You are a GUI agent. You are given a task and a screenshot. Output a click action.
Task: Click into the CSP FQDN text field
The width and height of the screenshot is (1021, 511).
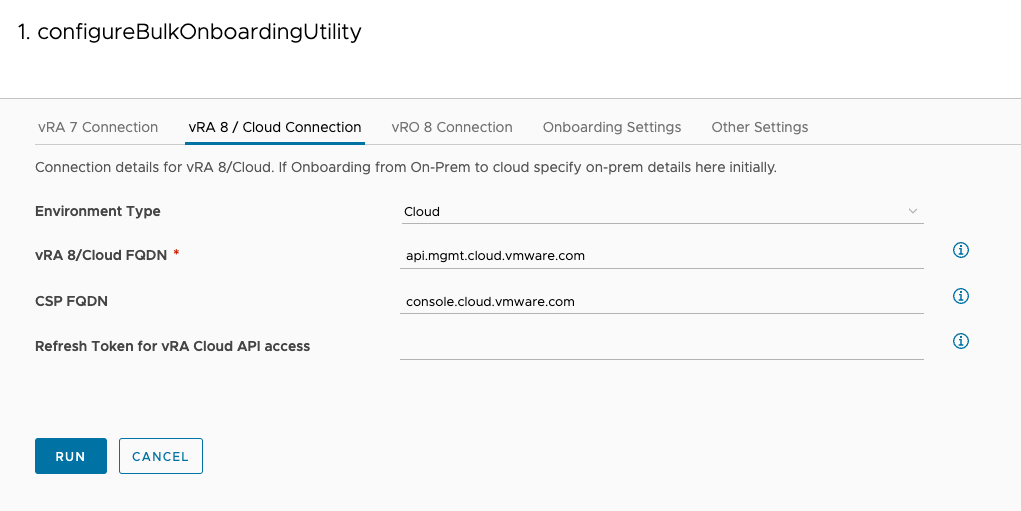click(x=660, y=301)
